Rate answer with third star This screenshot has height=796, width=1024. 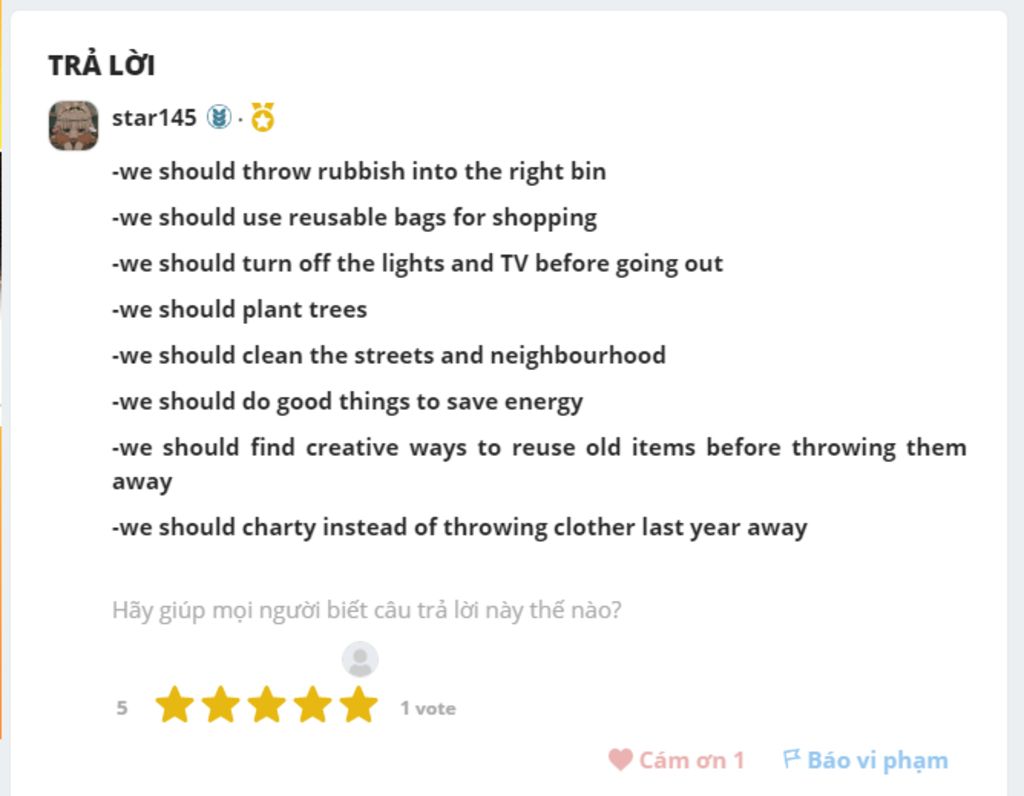coord(266,705)
